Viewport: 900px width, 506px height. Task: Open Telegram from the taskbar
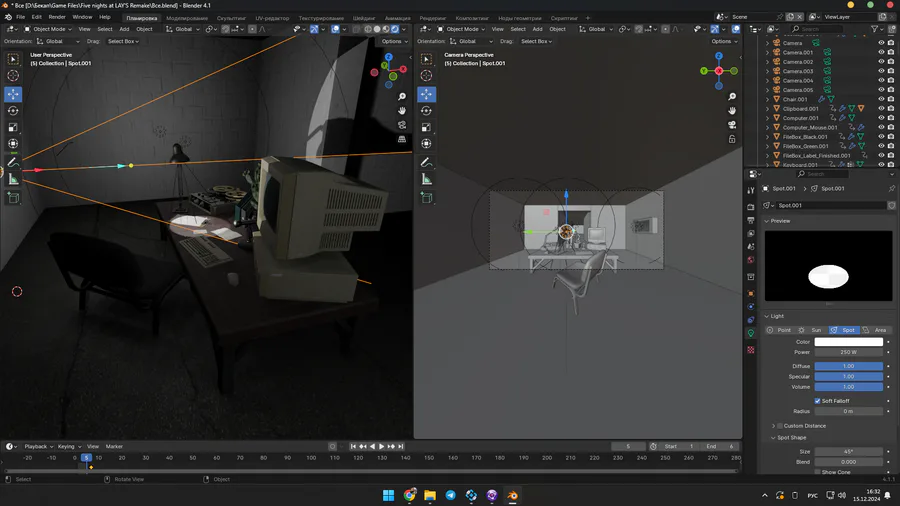[451, 495]
